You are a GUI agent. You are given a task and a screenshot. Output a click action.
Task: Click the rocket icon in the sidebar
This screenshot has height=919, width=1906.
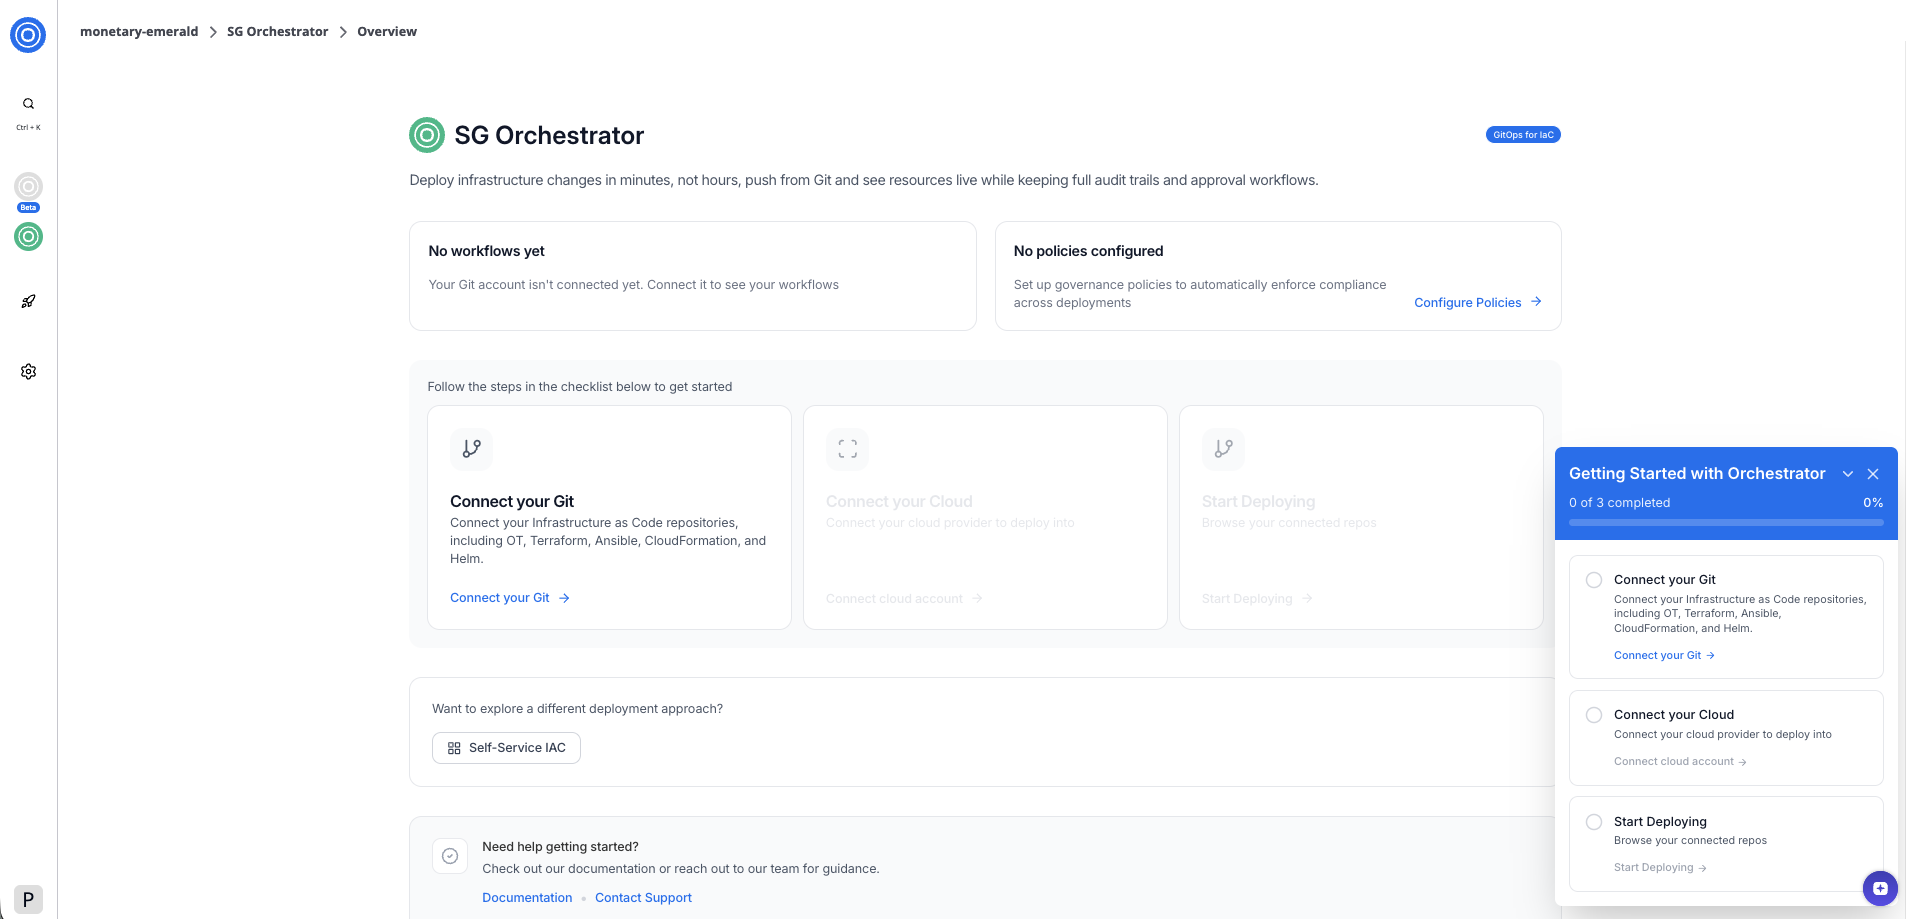pos(27,301)
